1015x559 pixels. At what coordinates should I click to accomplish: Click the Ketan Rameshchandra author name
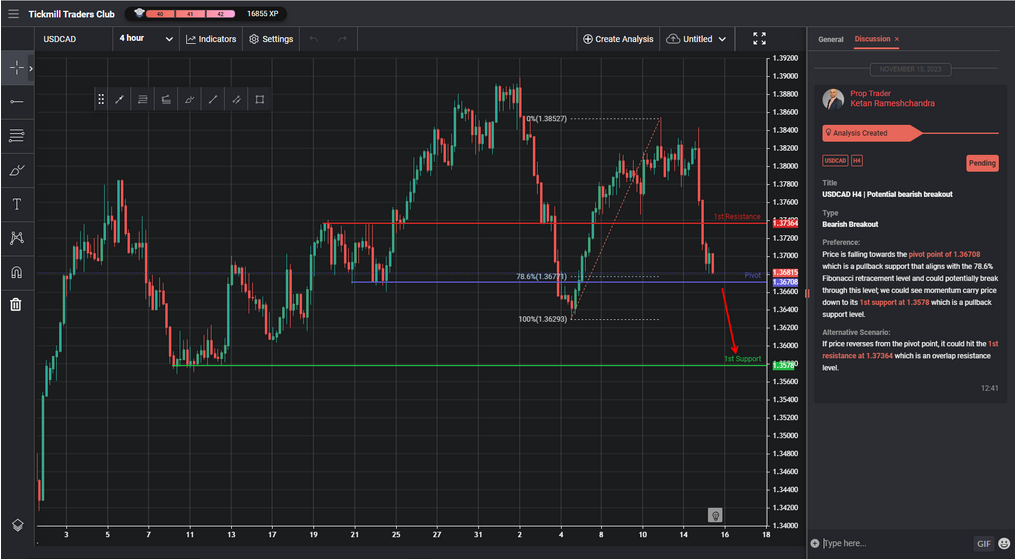[892, 104]
